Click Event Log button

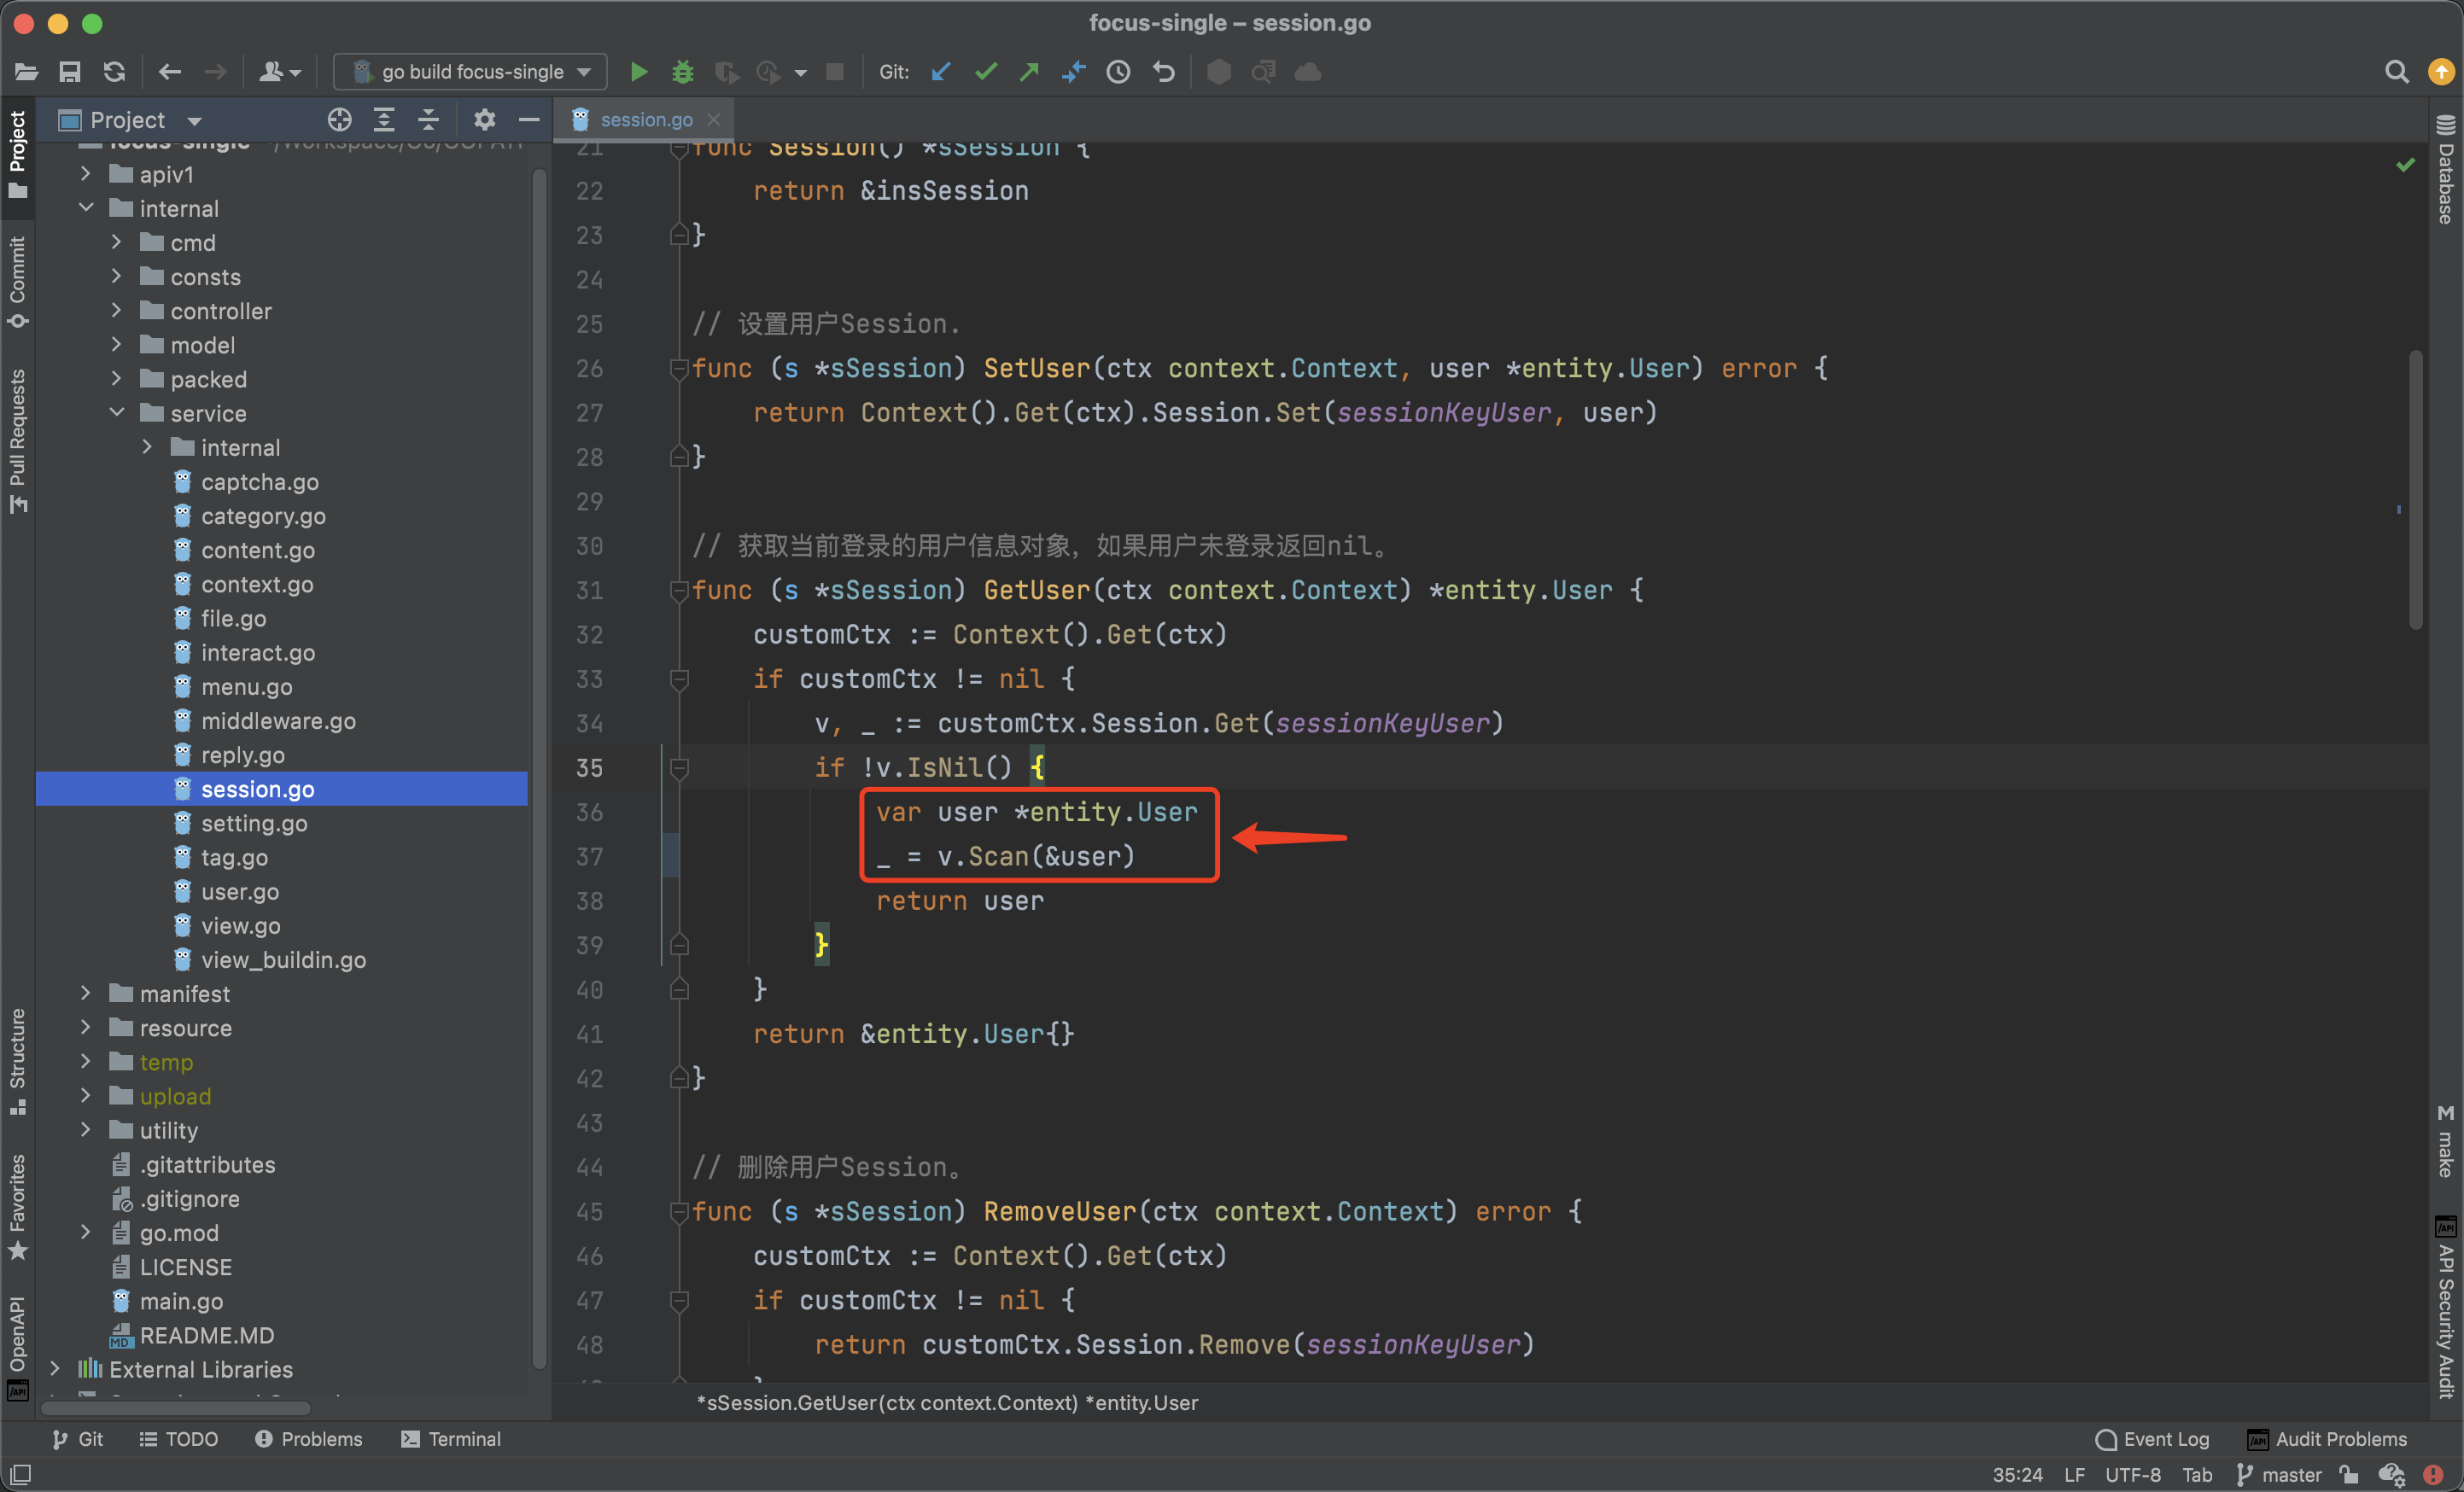pos(2152,1439)
